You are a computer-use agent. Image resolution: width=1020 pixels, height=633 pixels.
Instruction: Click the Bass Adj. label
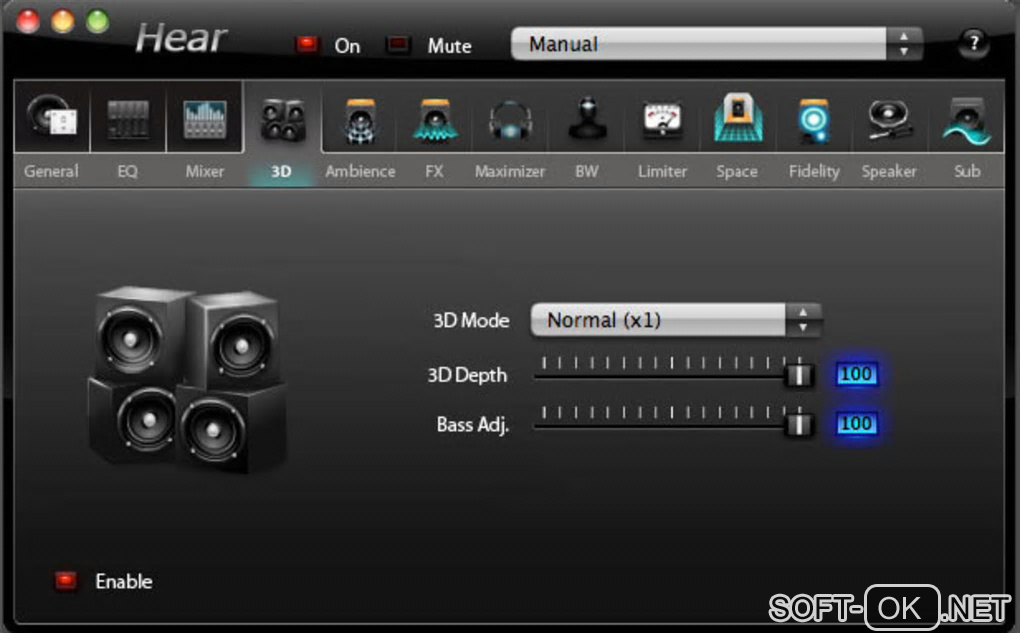[472, 425]
